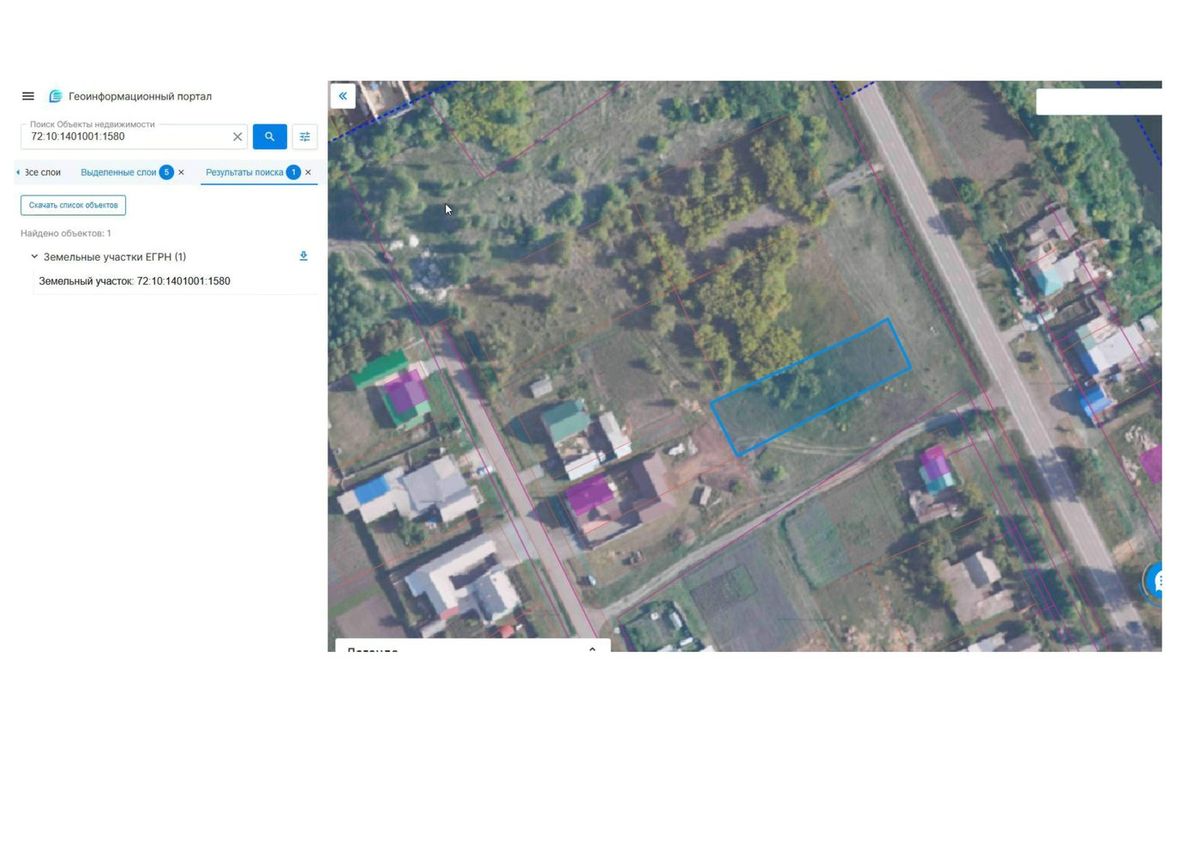Download Земельные участки ЕГРН results icon
The width and height of the screenshot is (1200, 849).
[x=304, y=256]
